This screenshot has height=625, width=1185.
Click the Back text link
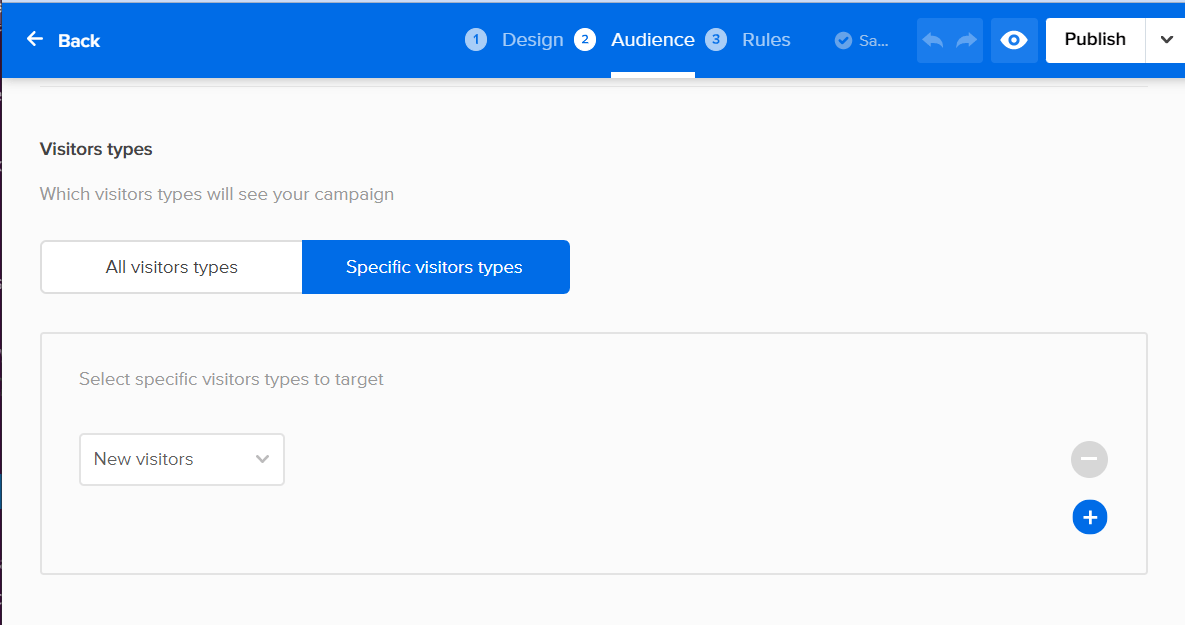point(79,41)
